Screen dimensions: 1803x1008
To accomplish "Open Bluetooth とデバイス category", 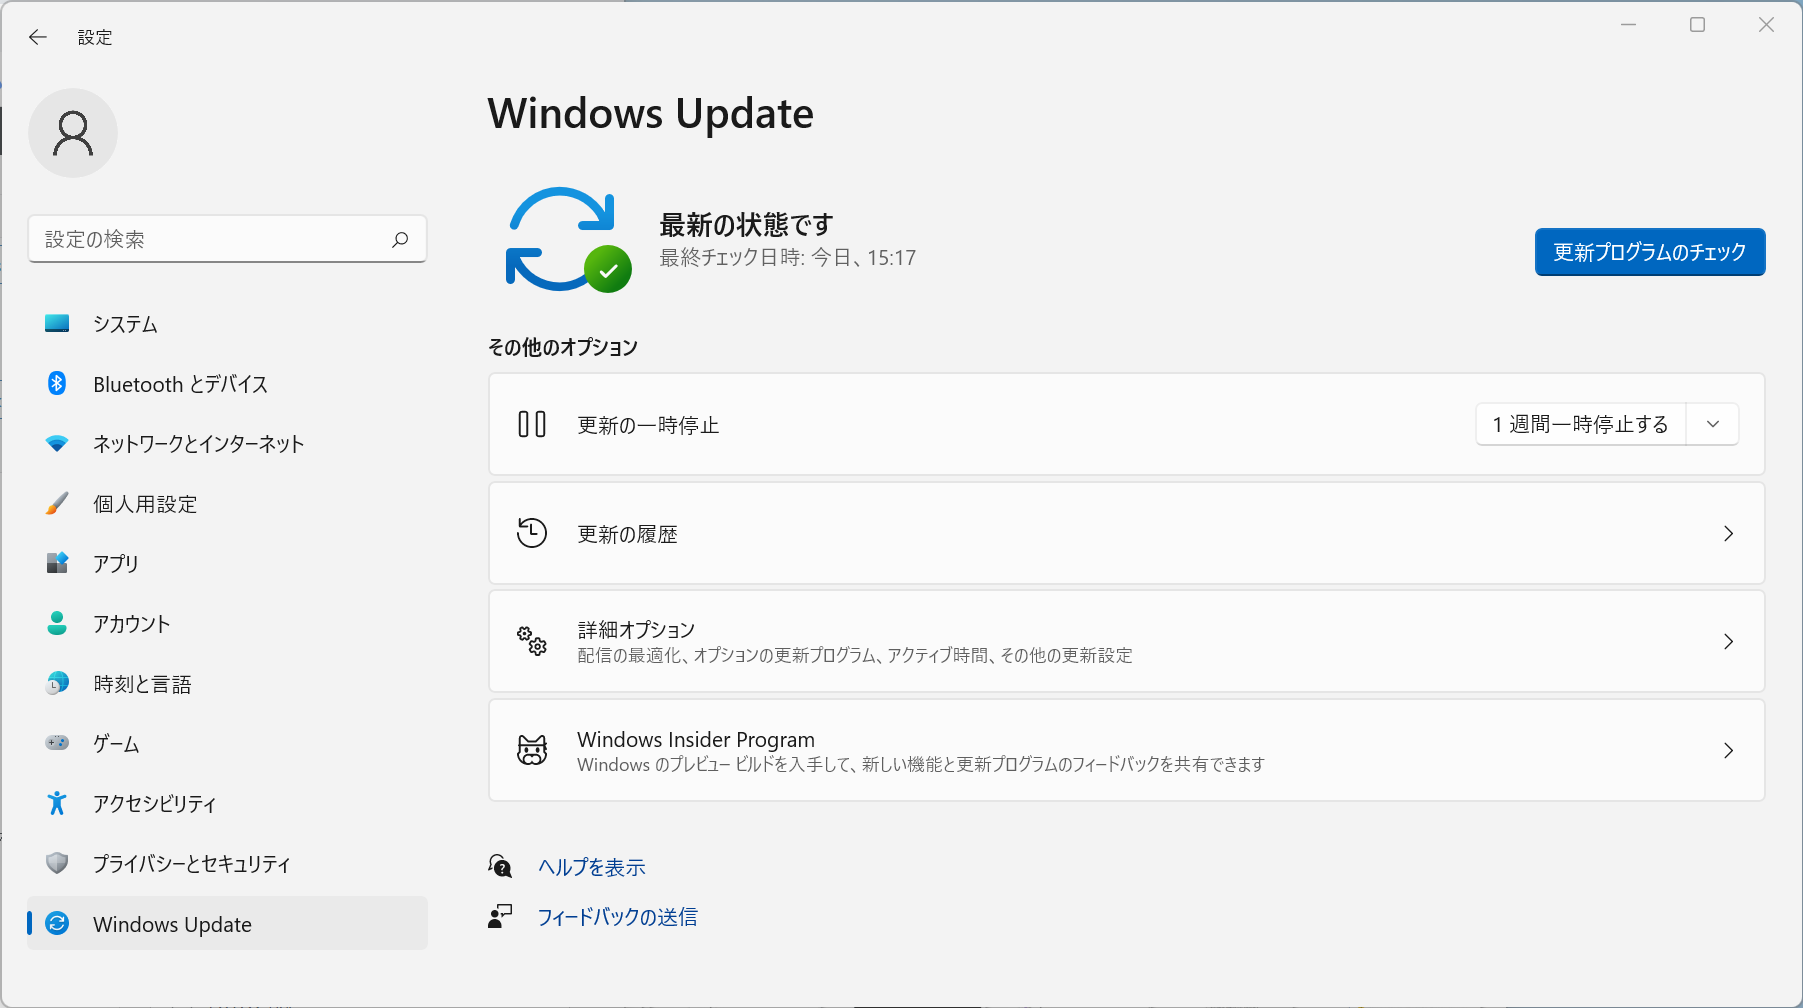I will (227, 383).
